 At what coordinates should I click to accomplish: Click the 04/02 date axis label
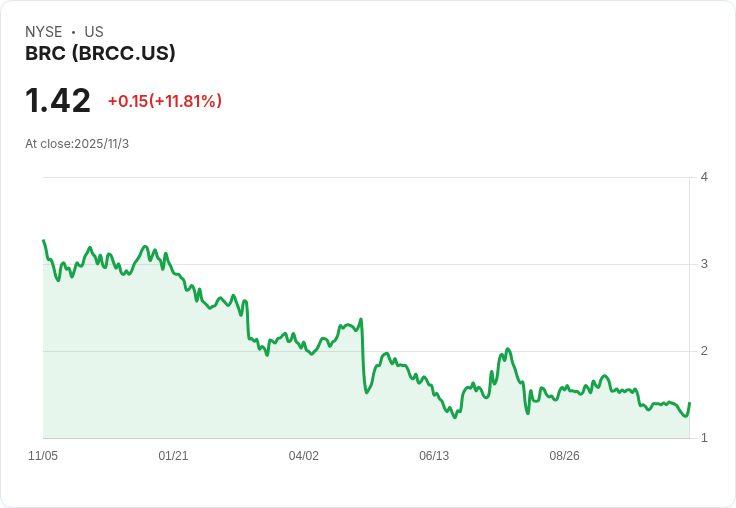click(304, 456)
